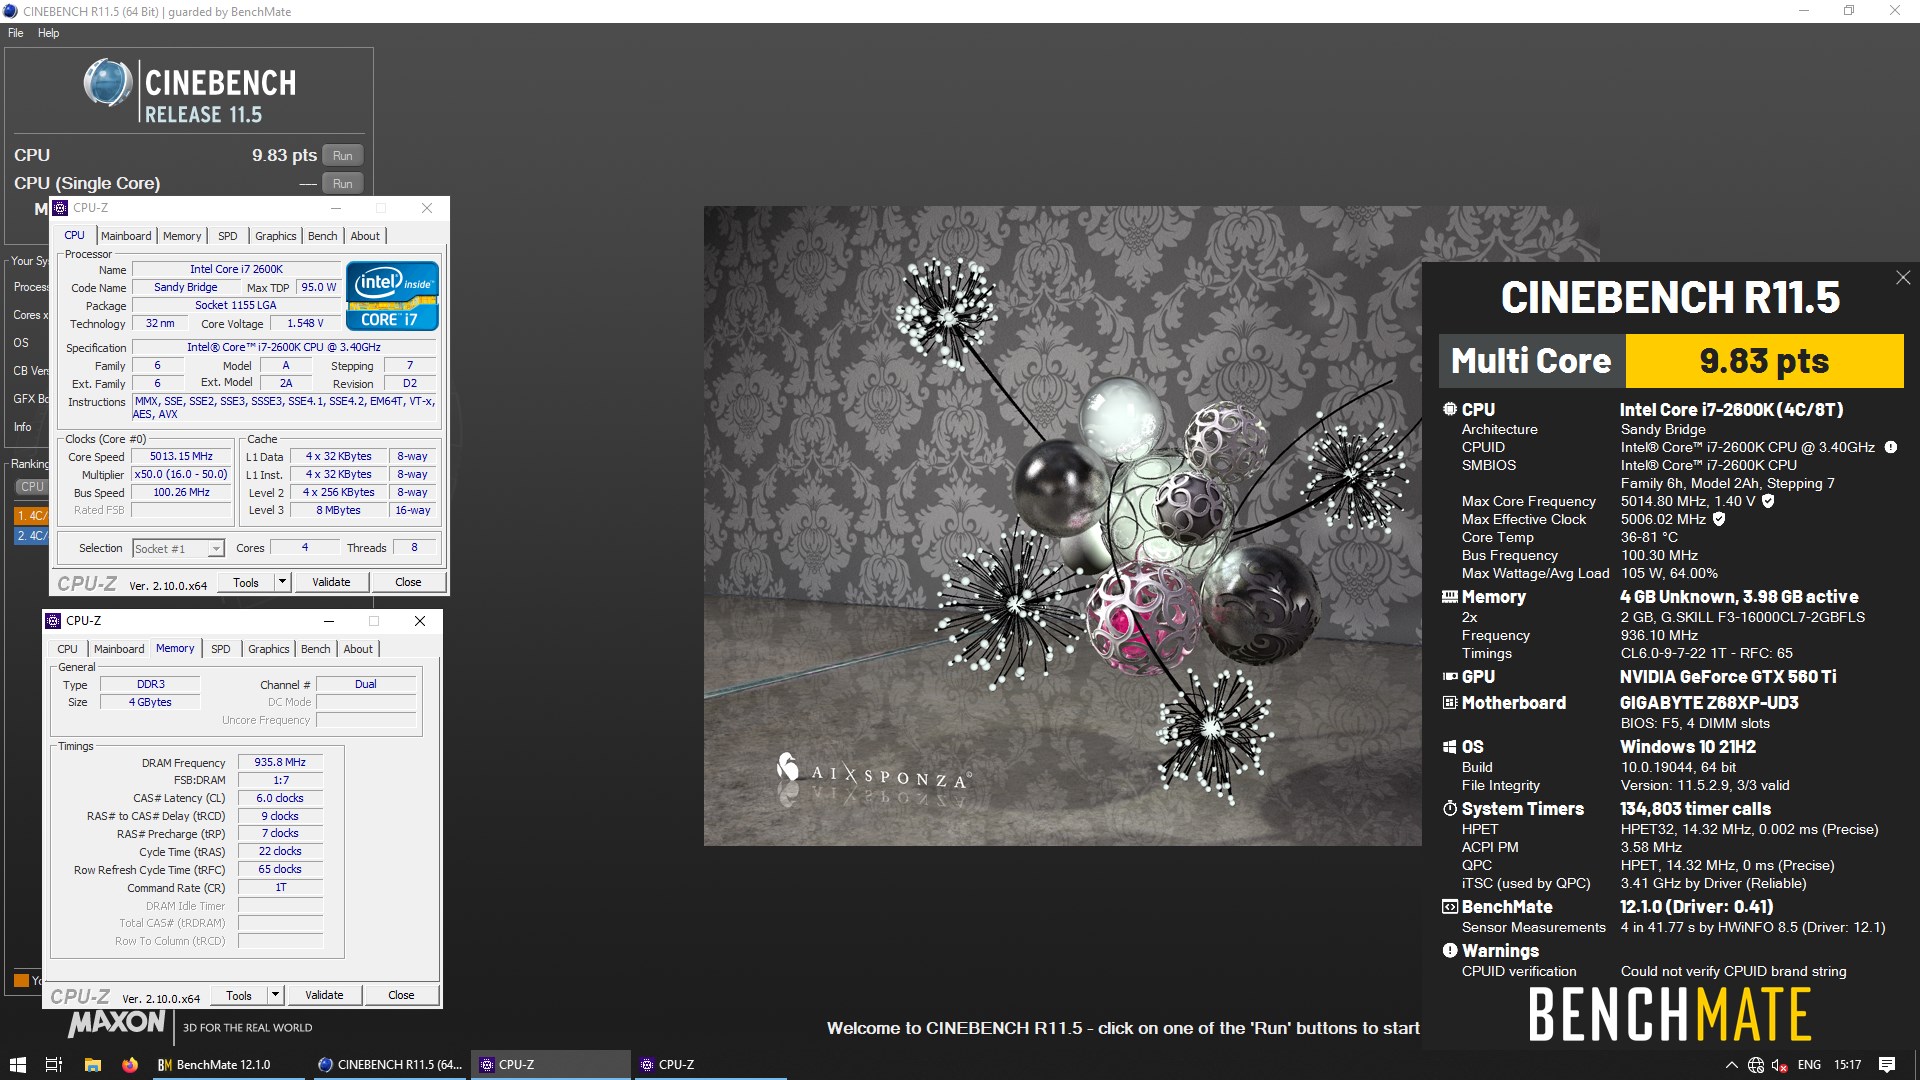This screenshot has width=1920, height=1080.
Task: Open the Windows Start menu
Action: point(17,1065)
